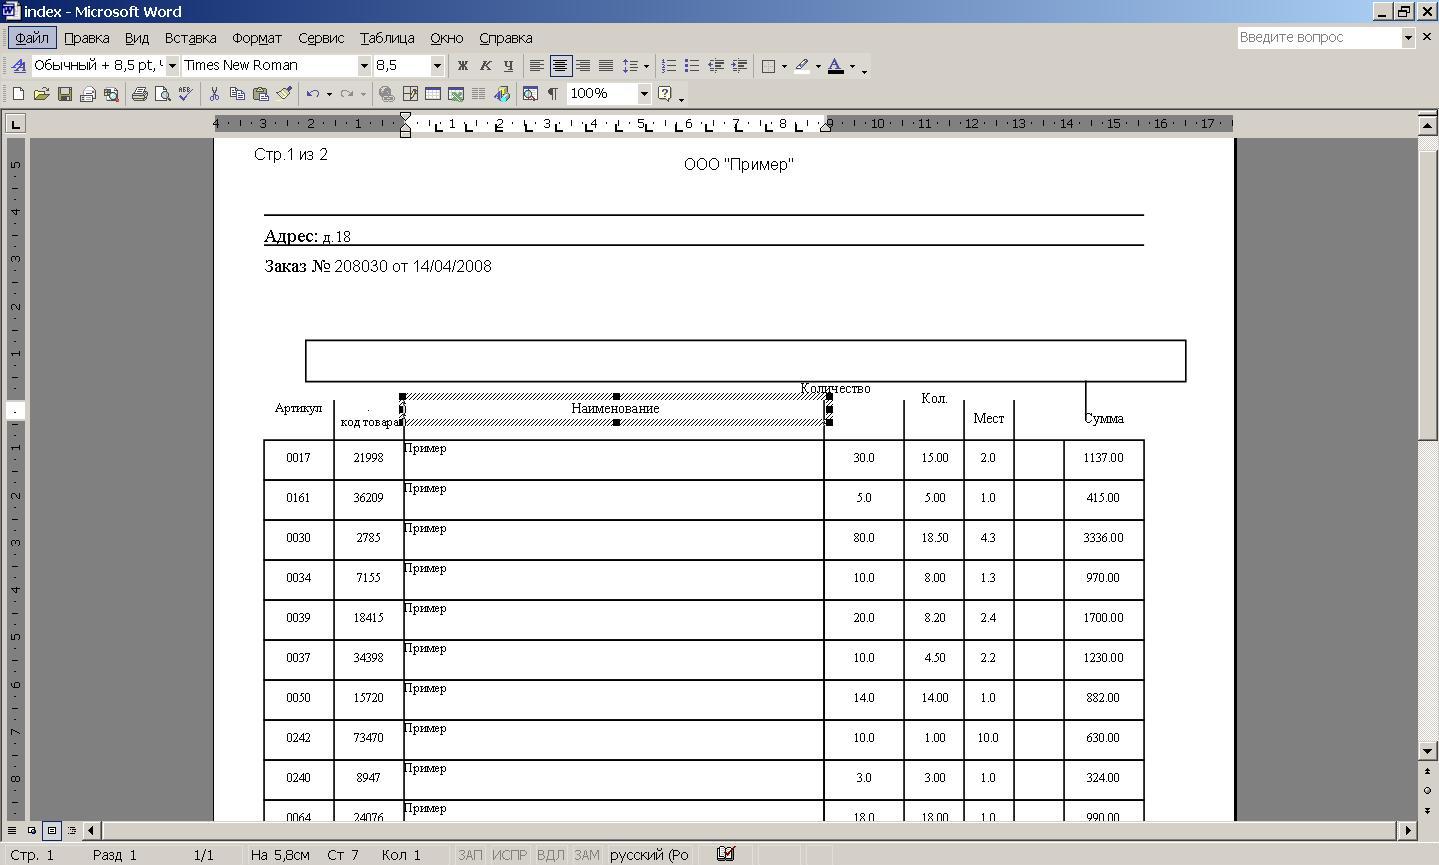Toggle show paragraph marks (¶)
Viewport: 1439px width, 865px height.
coord(552,94)
